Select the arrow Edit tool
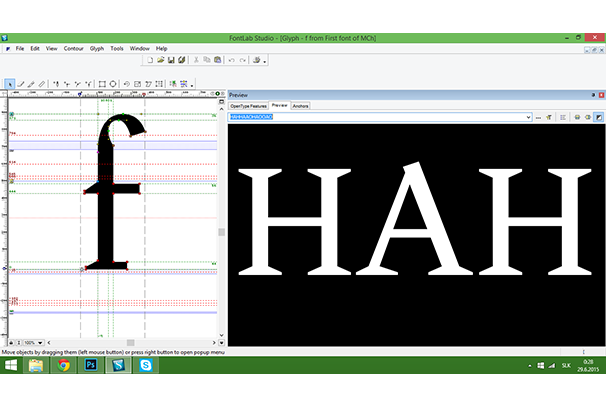 click(x=10, y=84)
